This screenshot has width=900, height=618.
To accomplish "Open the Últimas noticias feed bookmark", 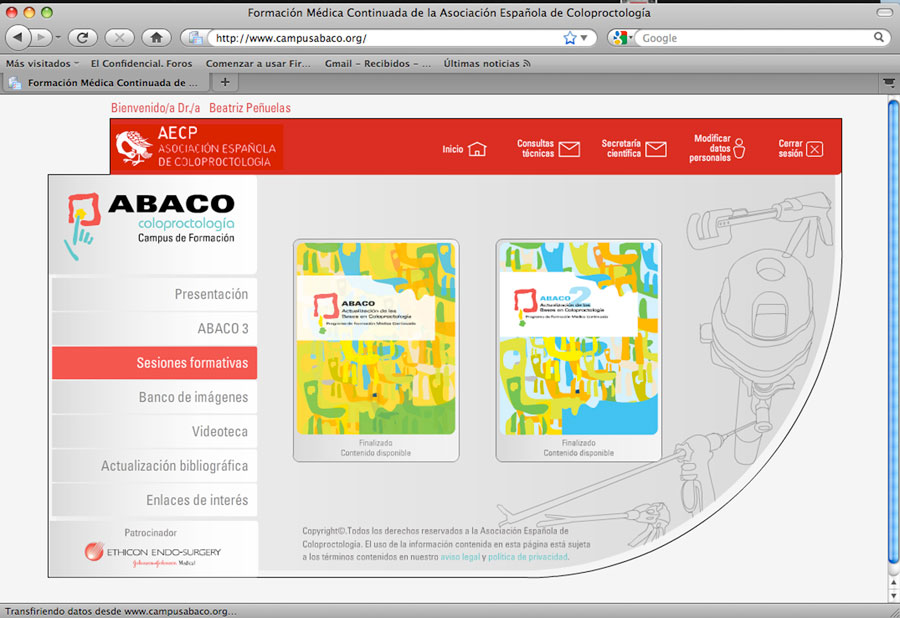I will pyautogui.click(x=487, y=64).
